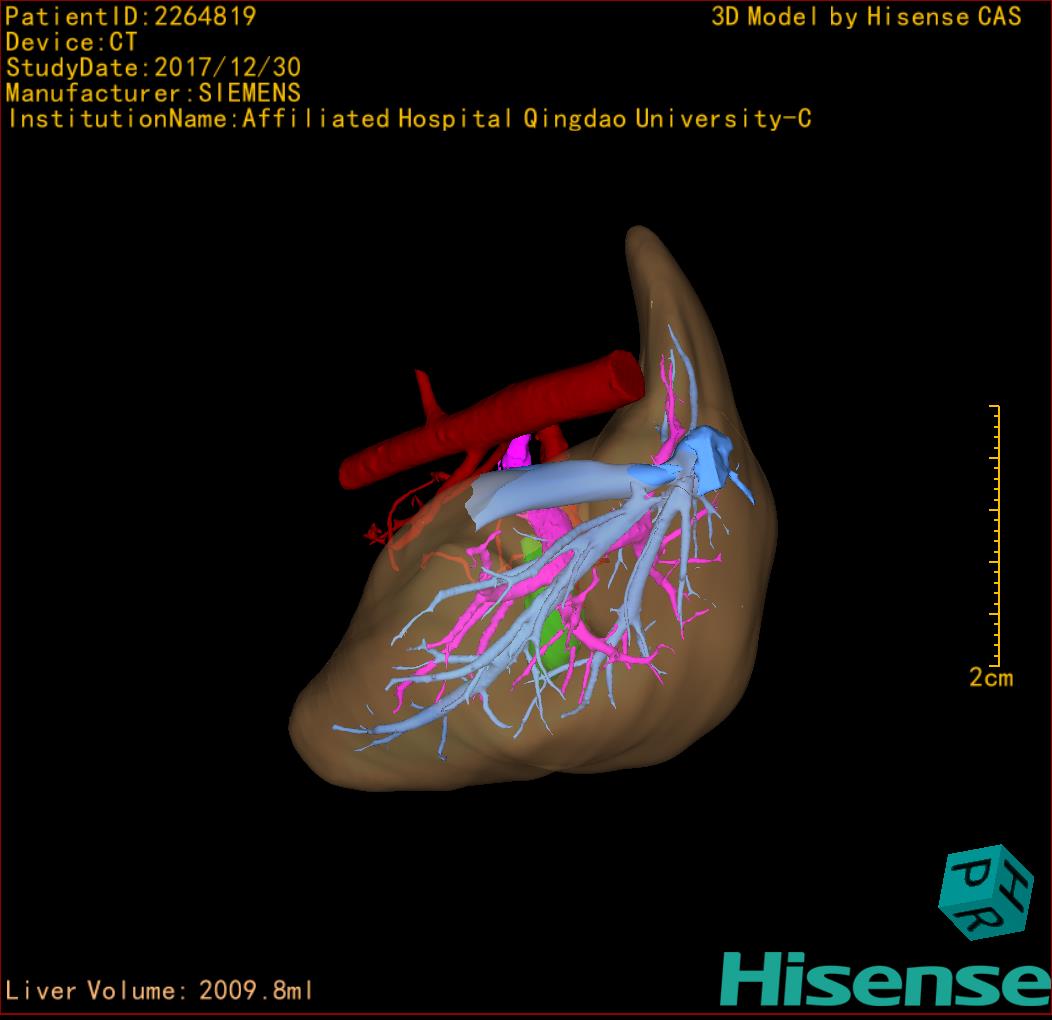
Task: Click the StudyDate:2017/12/30 text
Action: point(153,68)
